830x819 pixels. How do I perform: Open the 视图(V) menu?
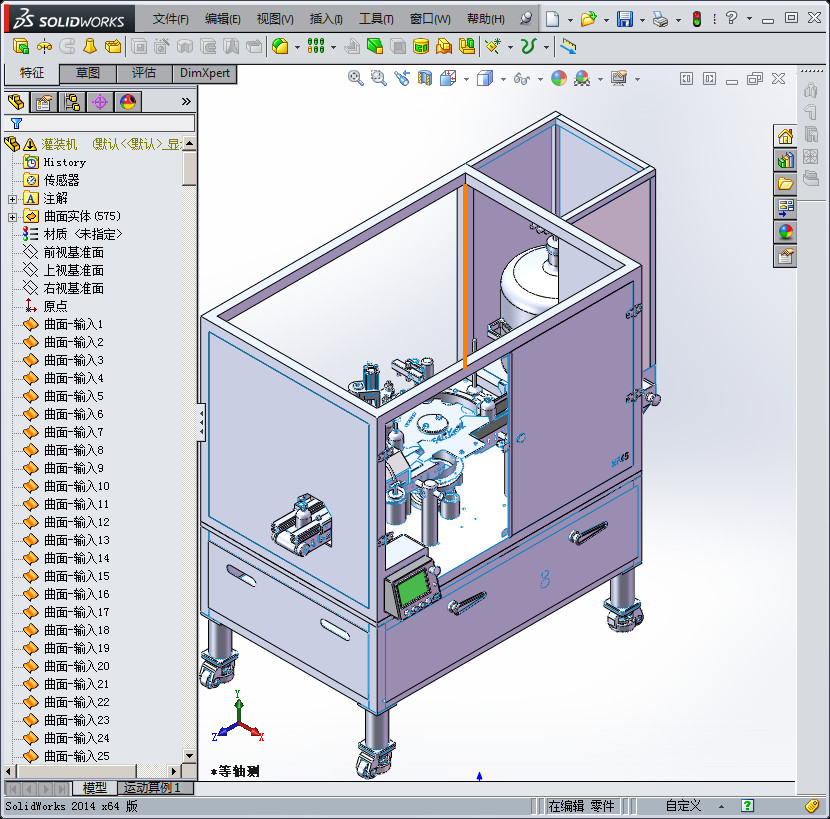[275, 19]
